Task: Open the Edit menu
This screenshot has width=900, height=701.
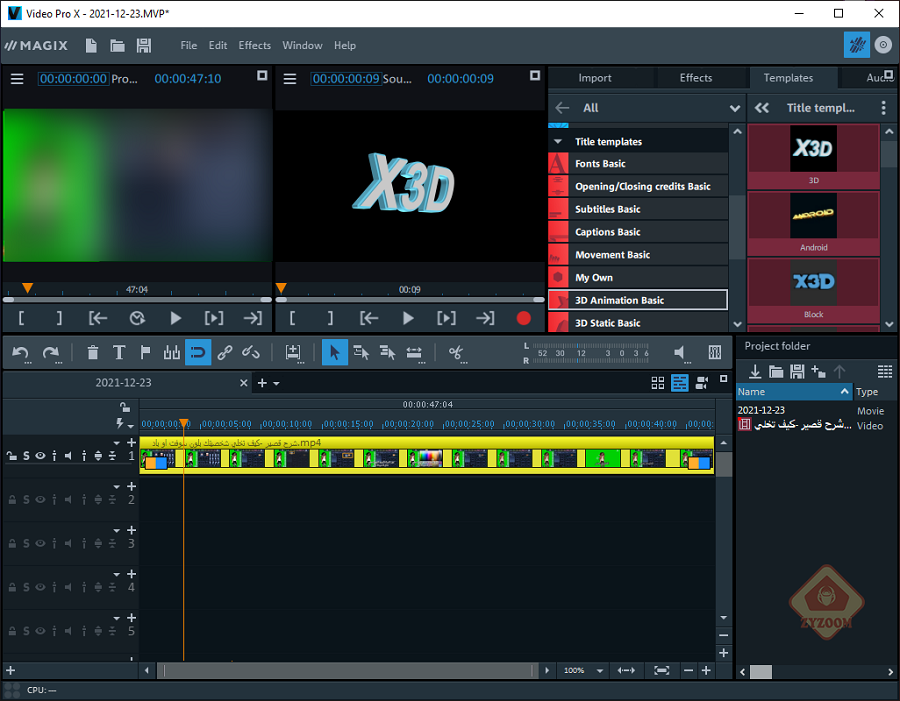Action: [x=218, y=45]
